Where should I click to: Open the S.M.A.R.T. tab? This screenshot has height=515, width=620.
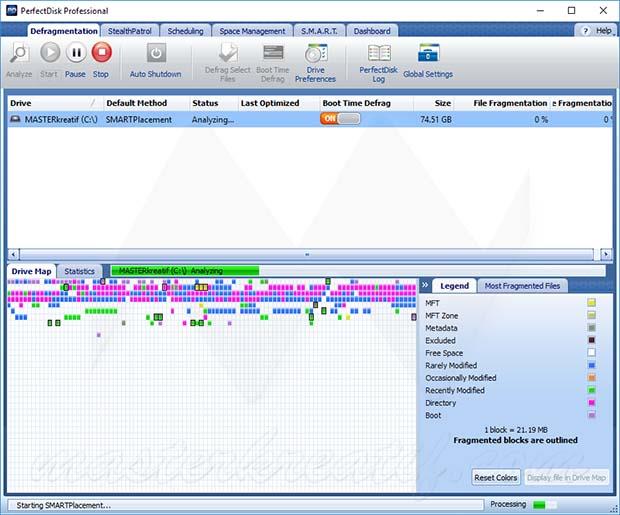tap(319, 31)
